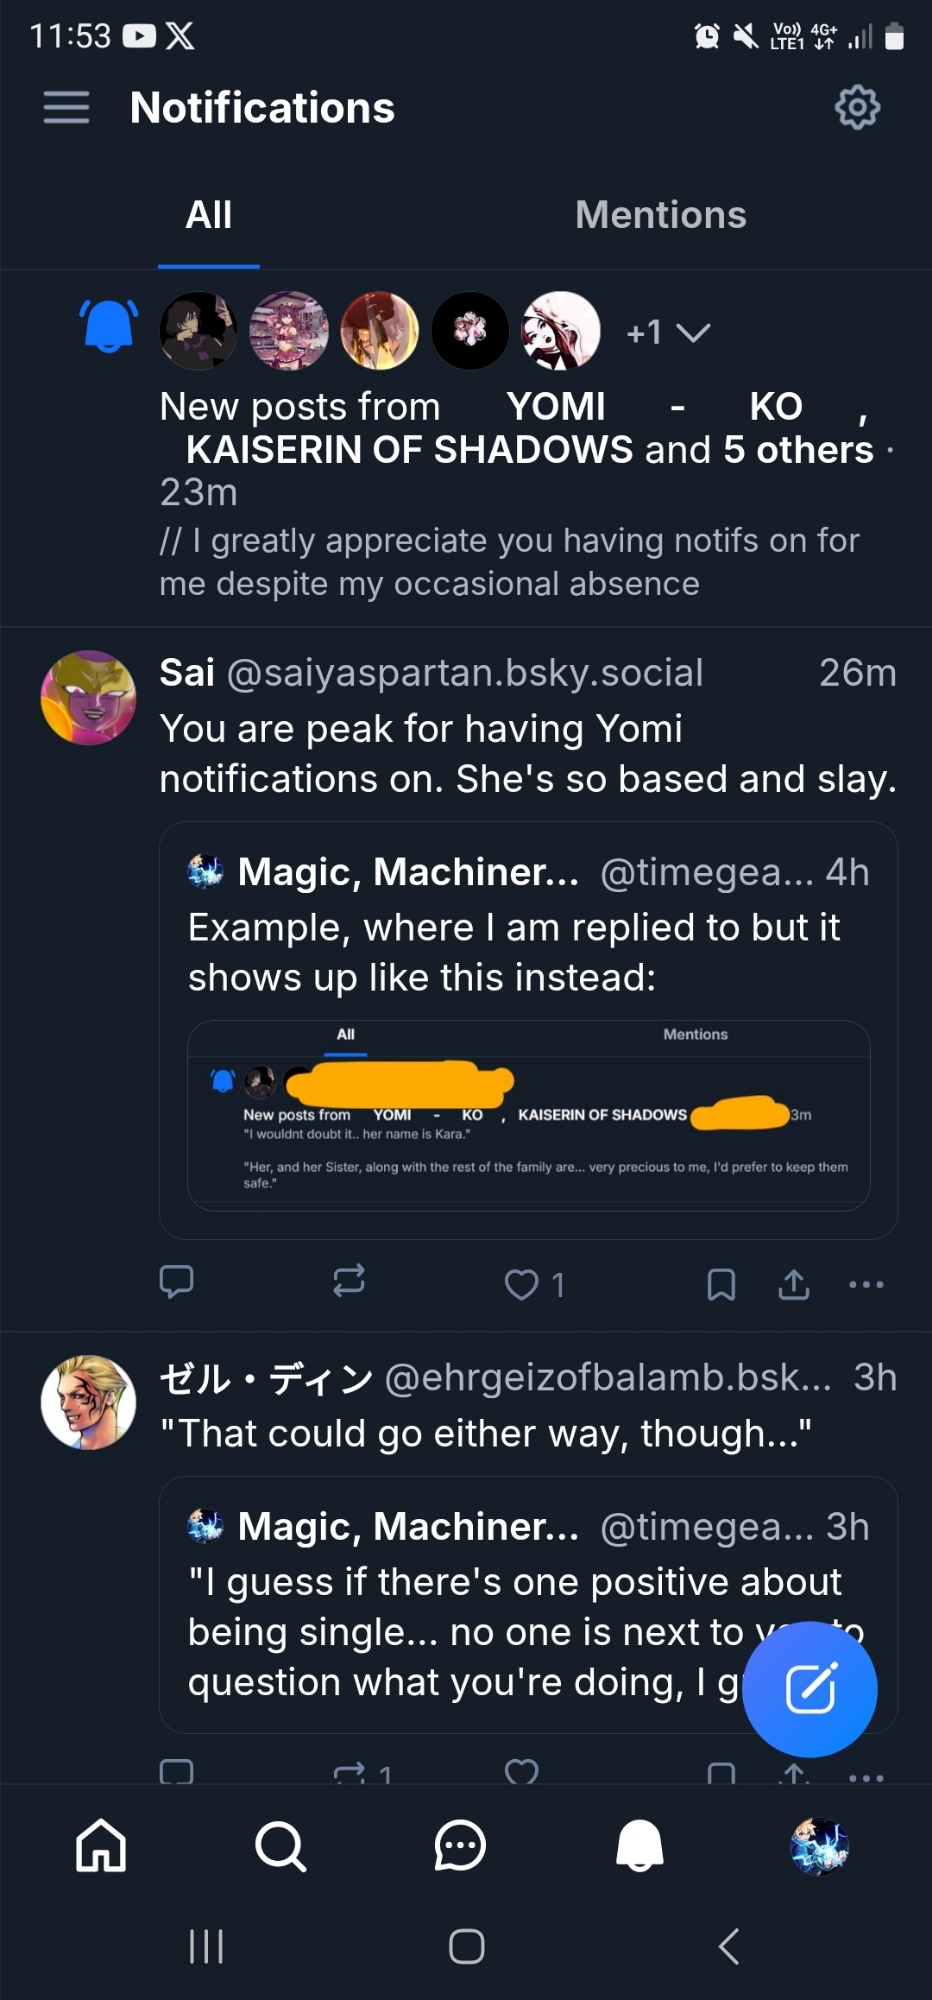Open Sai's profile via handle link
Screen dimensions: 932x2000
465,673
